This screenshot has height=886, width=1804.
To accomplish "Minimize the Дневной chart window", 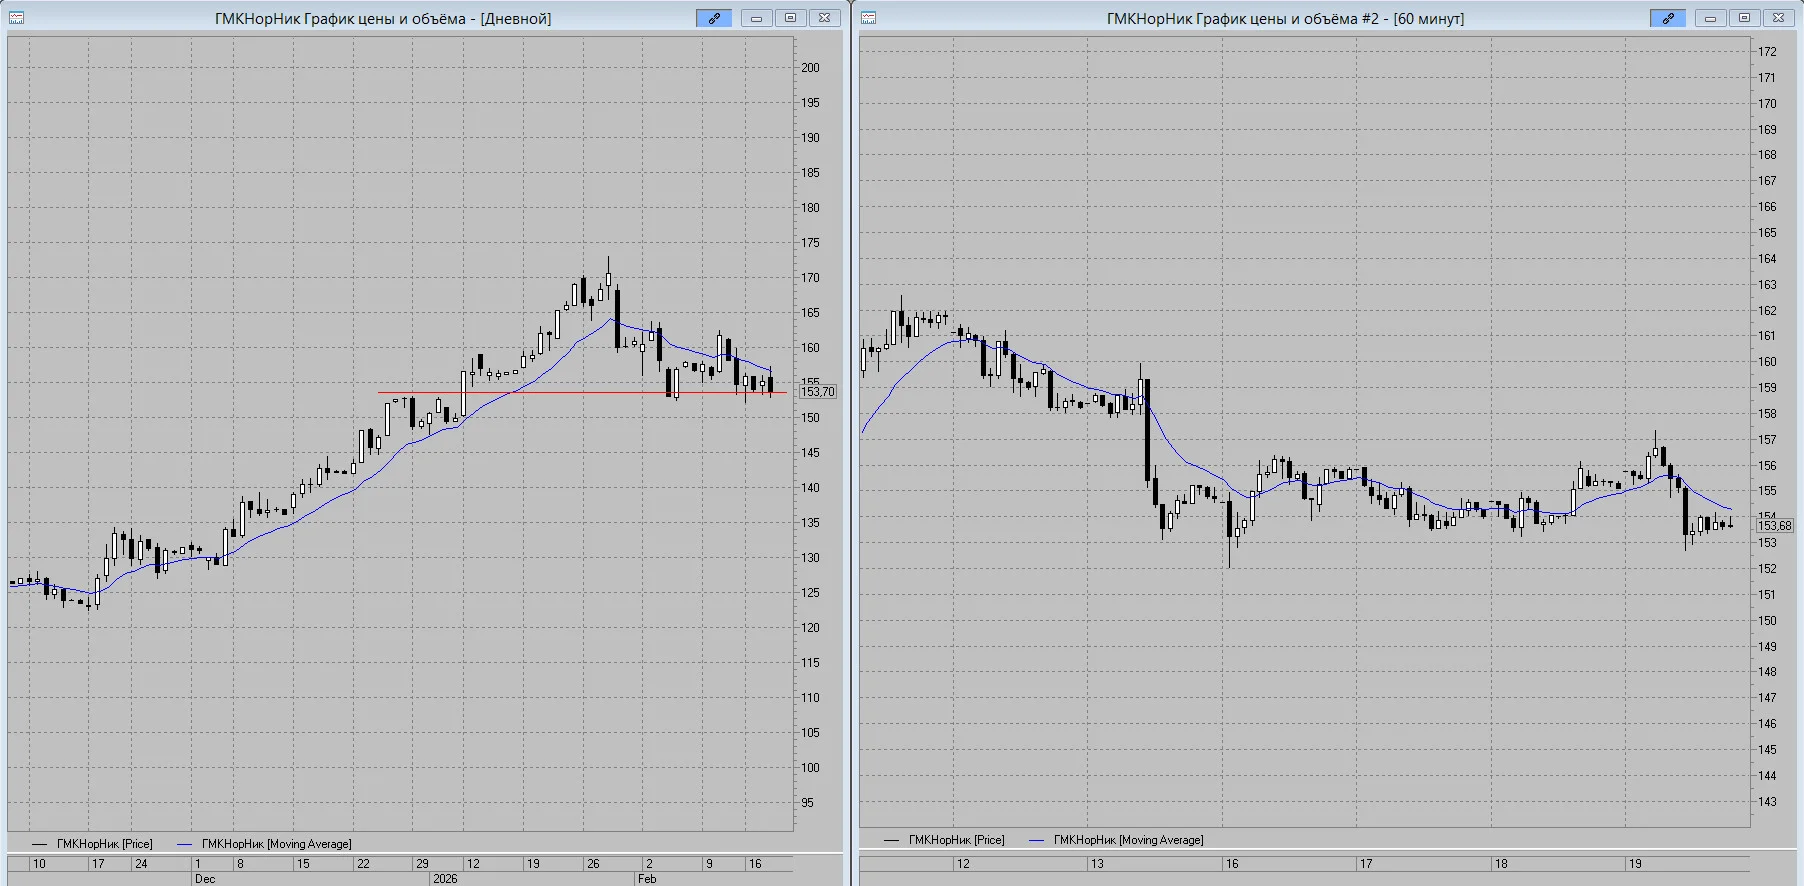I will (x=756, y=18).
